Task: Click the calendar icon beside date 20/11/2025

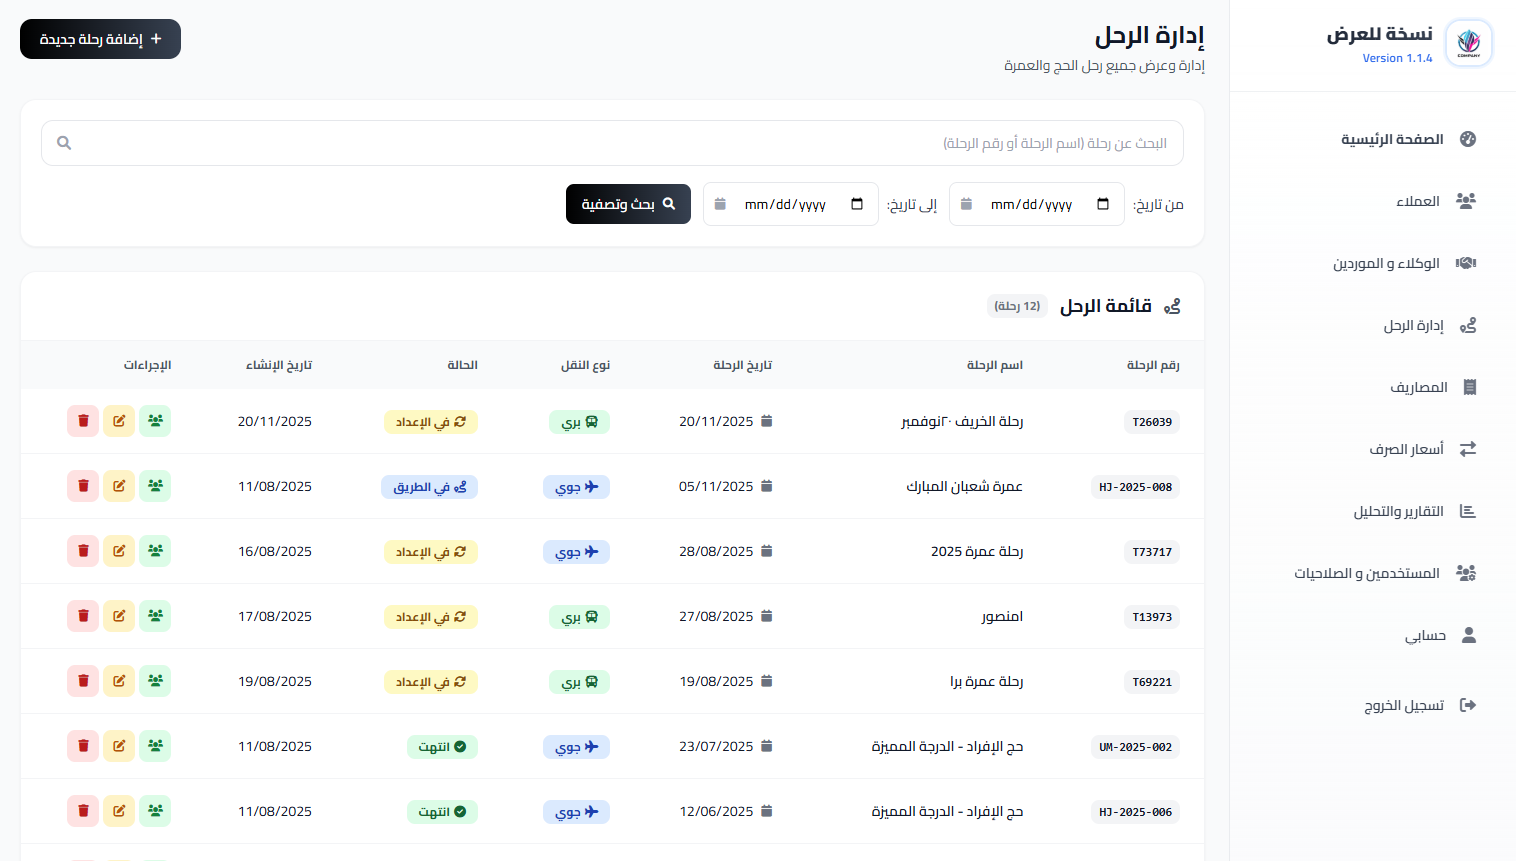Action: (766, 421)
